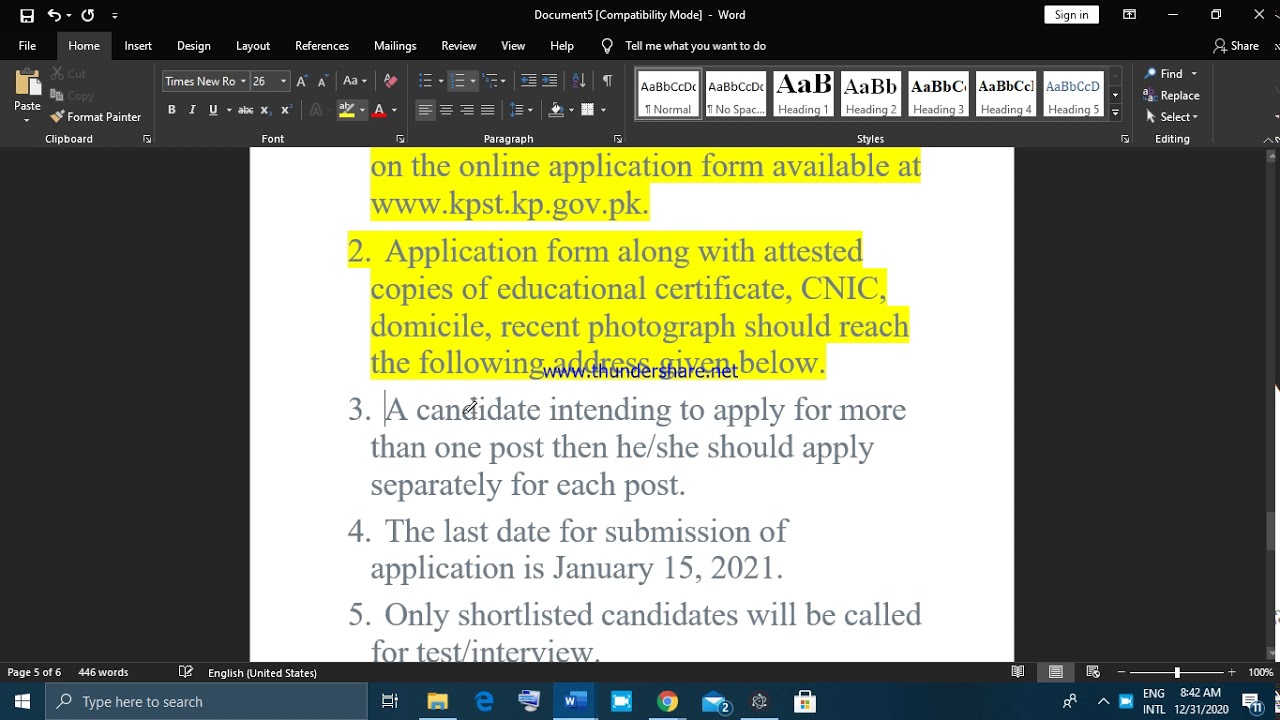Apply the Heading 1 style
The height and width of the screenshot is (720, 1280).
804,94
